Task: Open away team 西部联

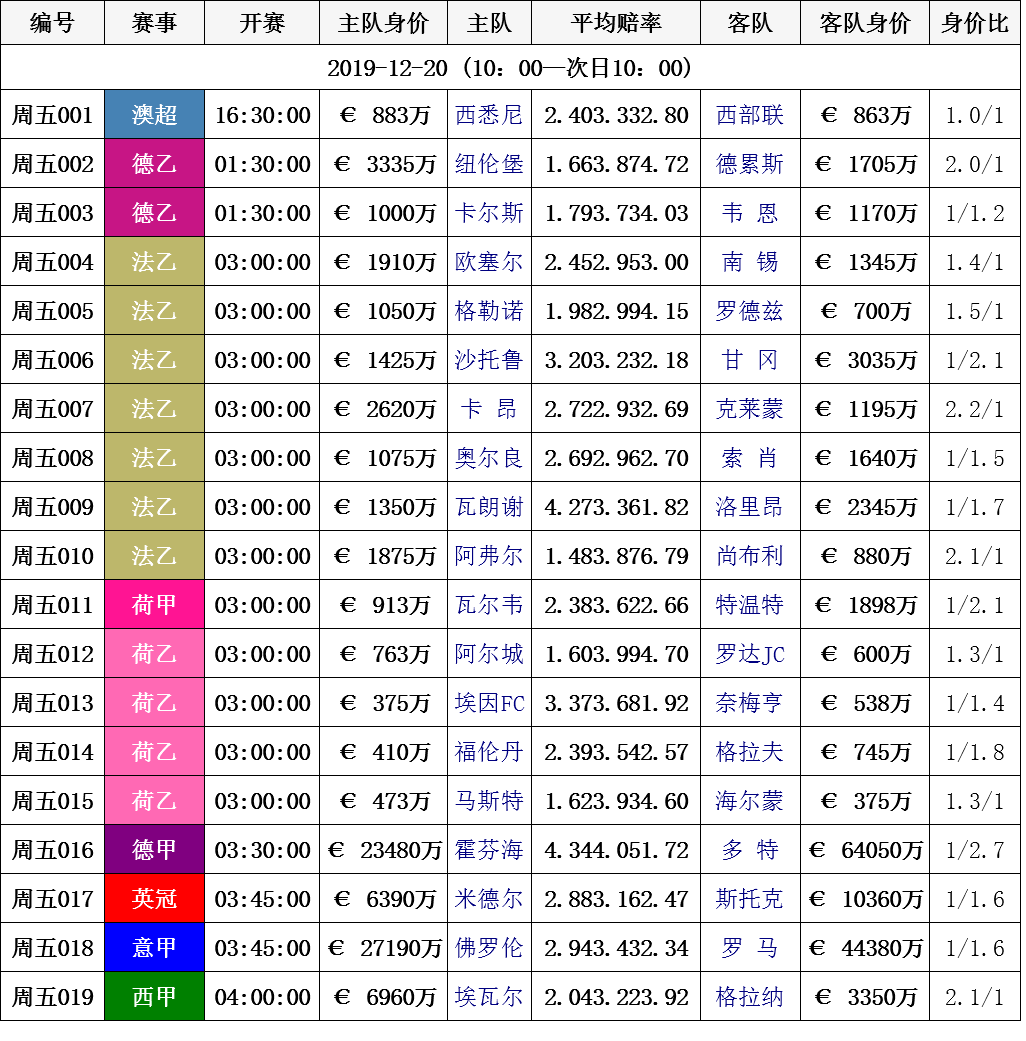Action: point(750,115)
